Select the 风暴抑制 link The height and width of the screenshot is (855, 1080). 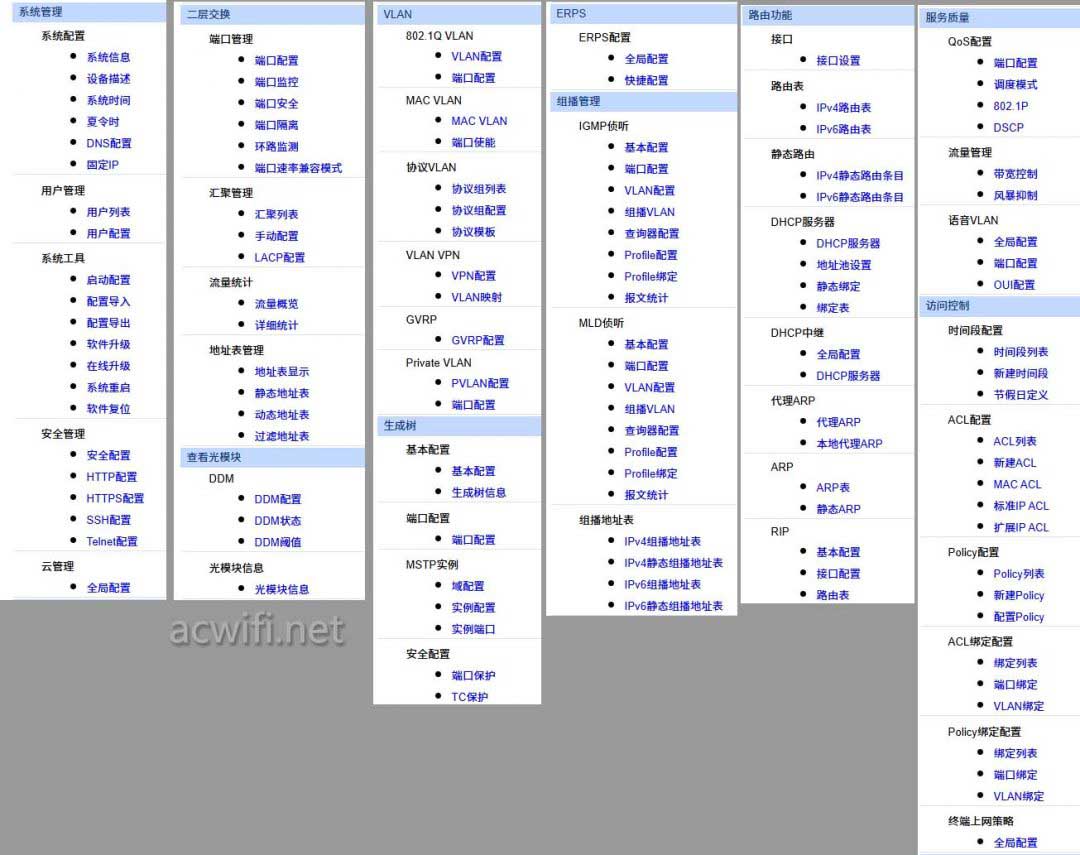(1015, 195)
